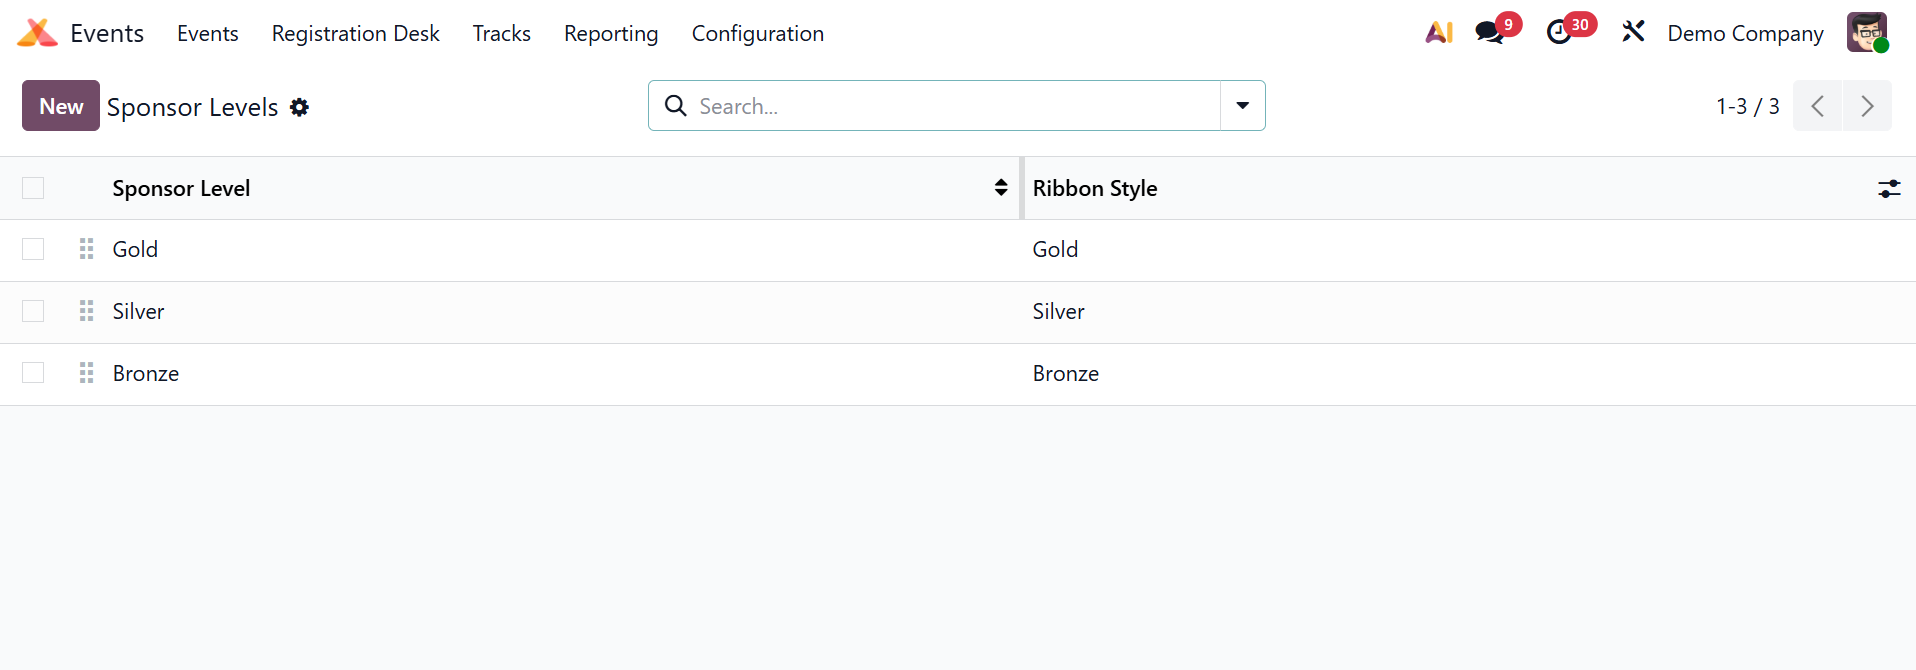
Task: Focus the Search input field
Action: (x=950, y=106)
